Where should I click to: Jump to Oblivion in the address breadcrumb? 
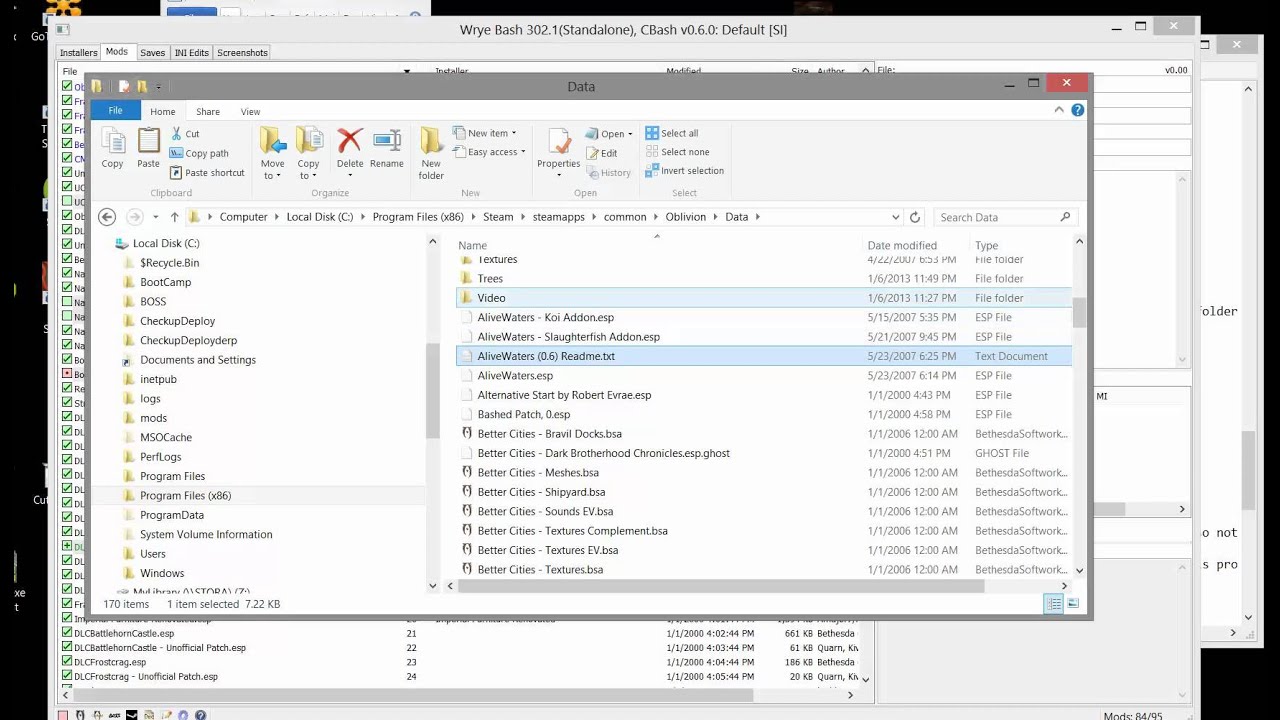click(686, 217)
